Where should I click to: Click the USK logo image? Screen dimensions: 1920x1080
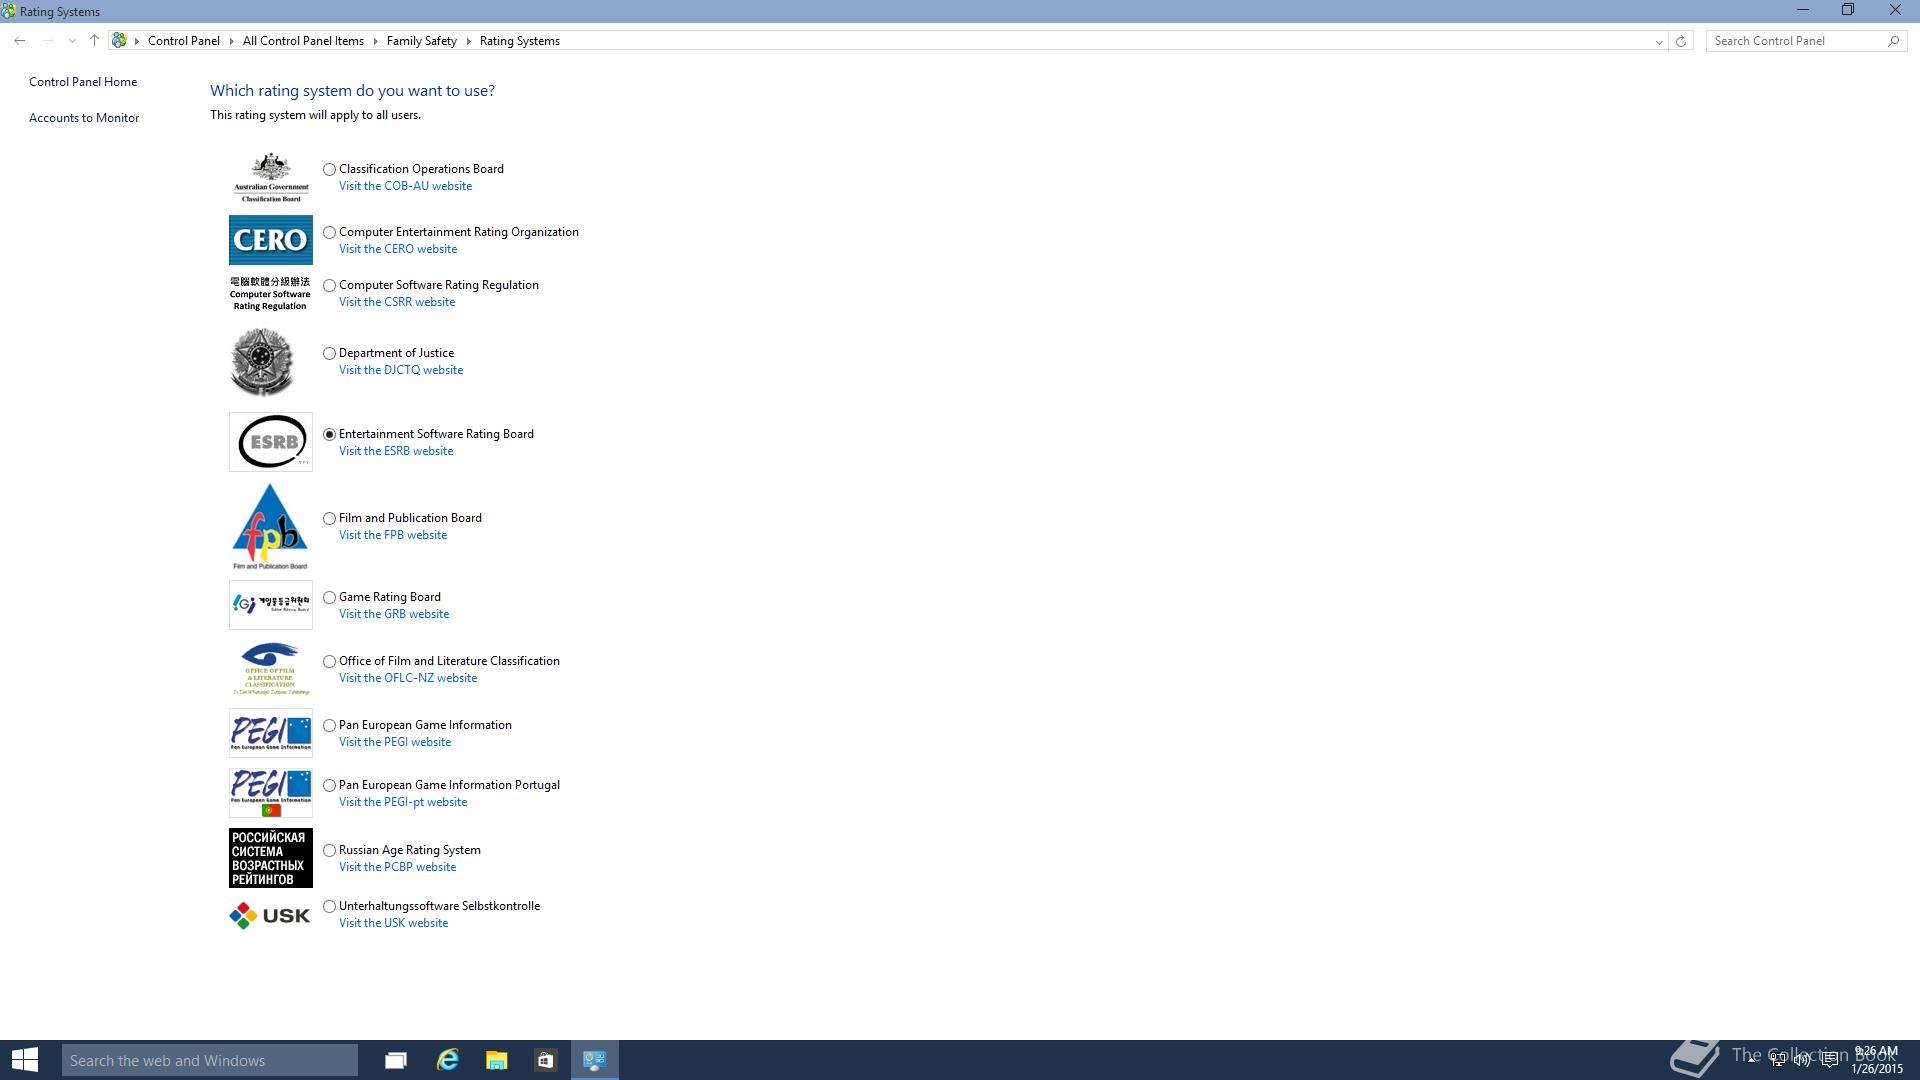[270, 915]
